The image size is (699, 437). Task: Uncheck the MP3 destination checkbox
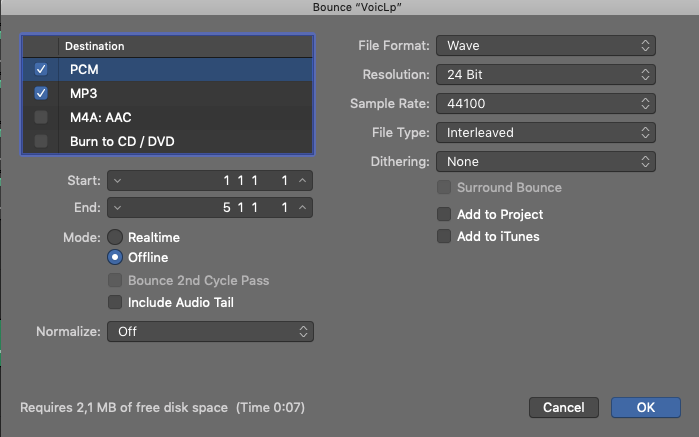41,93
